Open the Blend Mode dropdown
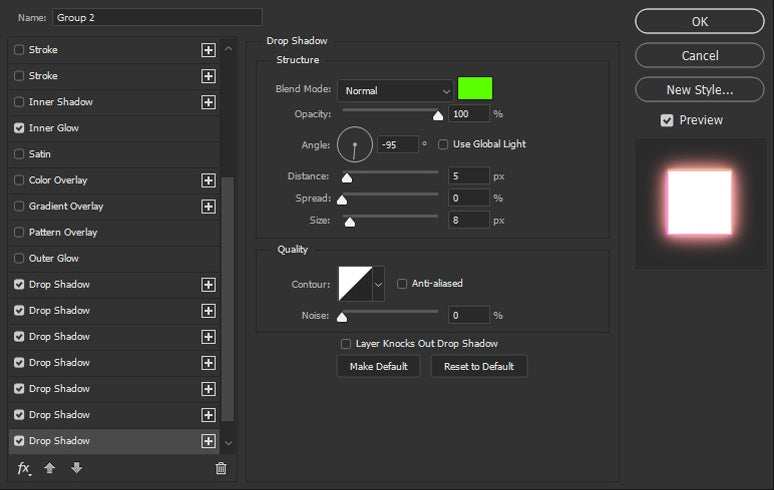Image resolution: width=774 pixels, height=490 pixels. pos(395,91)
